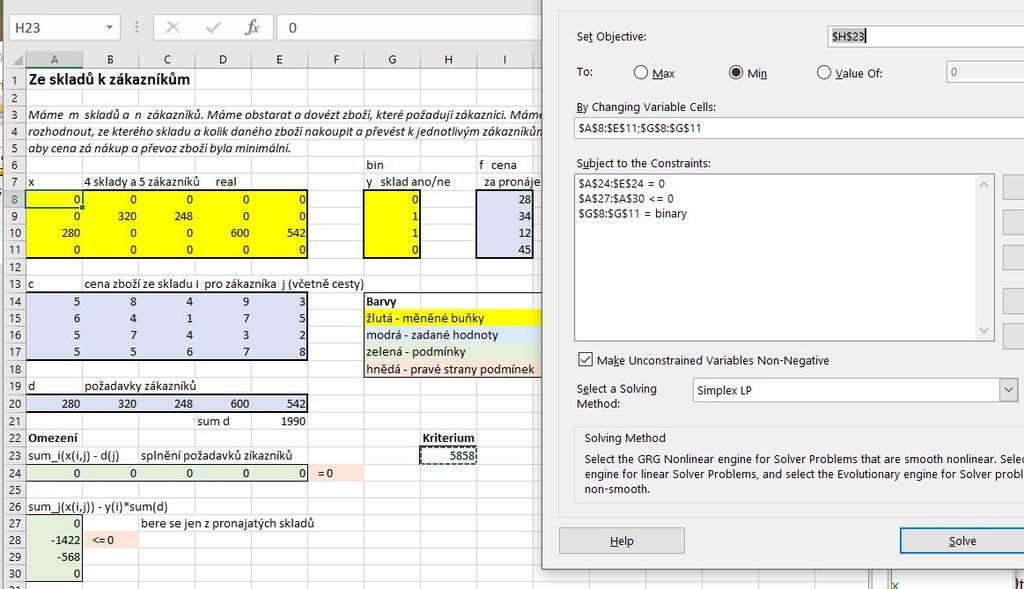Select column B header
1024x589 pixels.
[x=110, y=59]
